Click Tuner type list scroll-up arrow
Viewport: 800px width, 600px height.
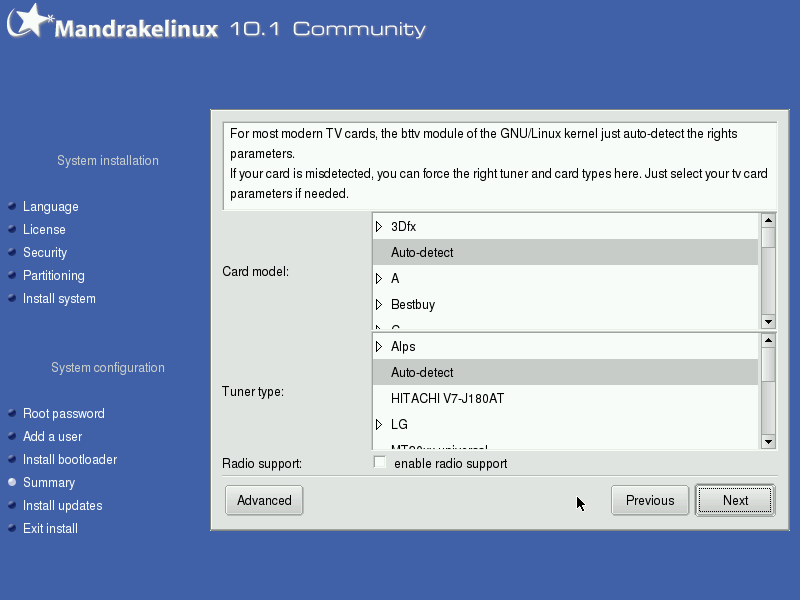(x=768, y=340)
